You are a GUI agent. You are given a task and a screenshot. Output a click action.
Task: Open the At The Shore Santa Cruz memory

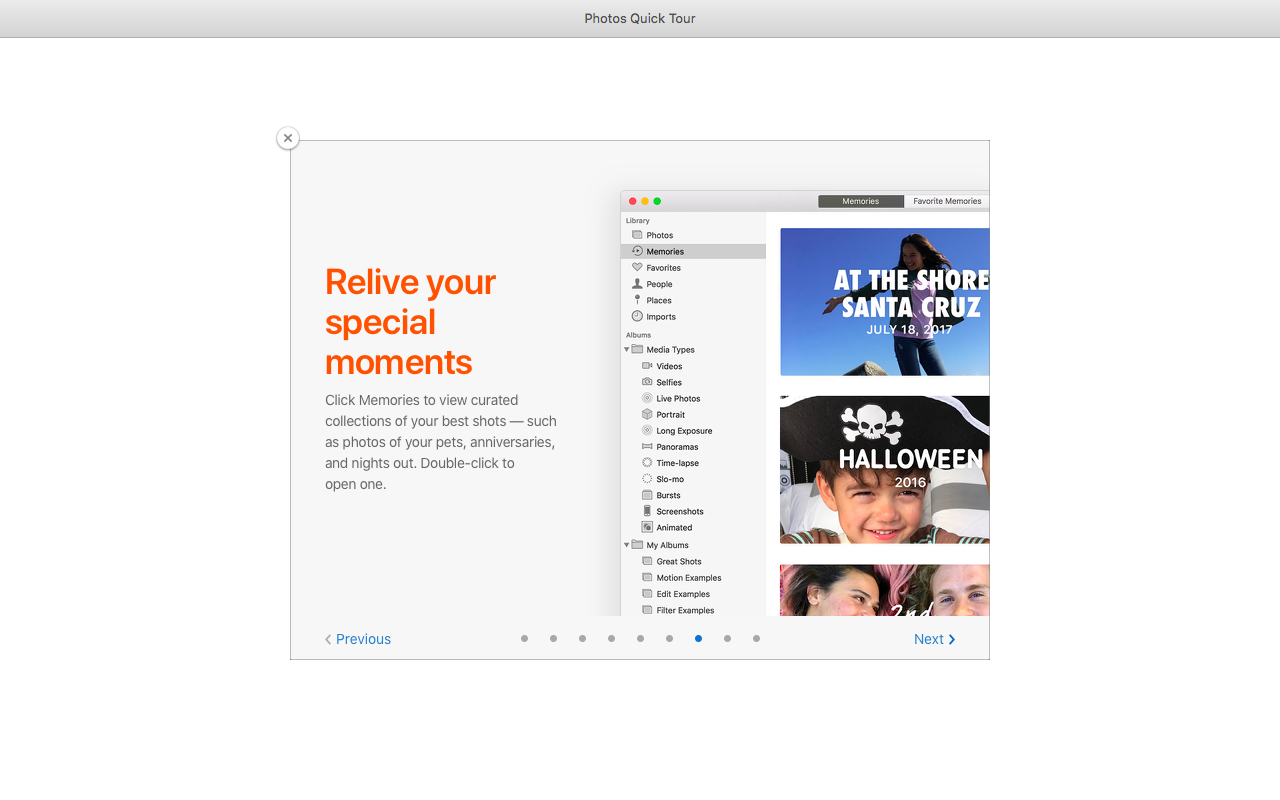coord(884,302)
